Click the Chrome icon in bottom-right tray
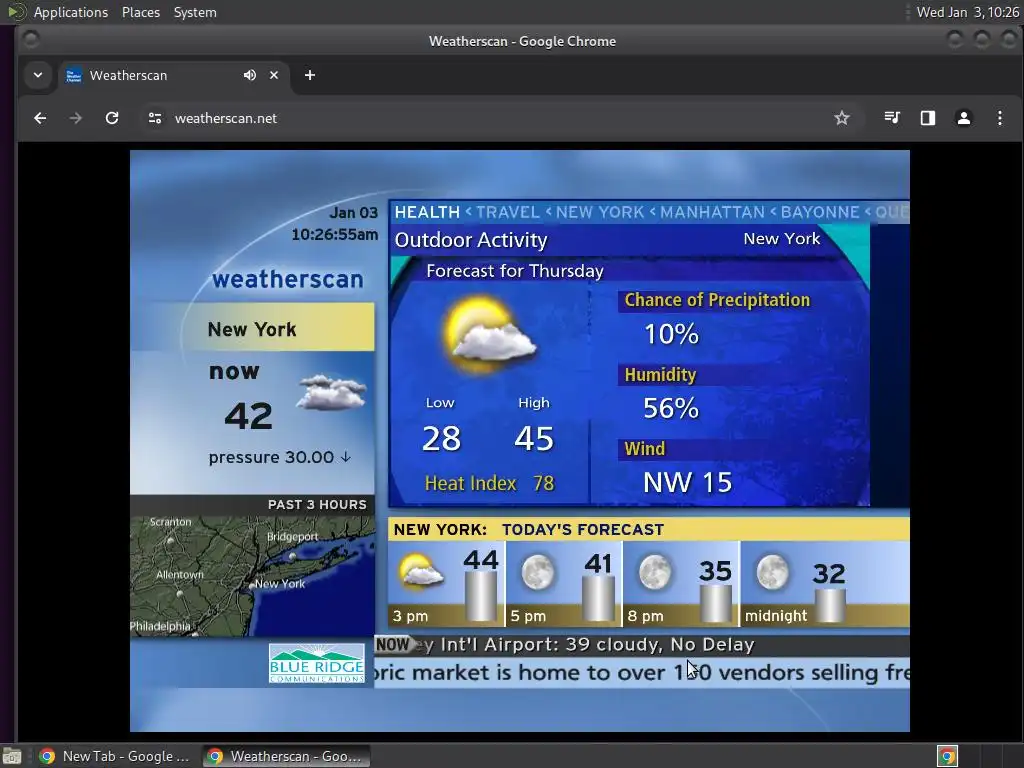Viewport: 1024px width, 768px height. (948, 756)
